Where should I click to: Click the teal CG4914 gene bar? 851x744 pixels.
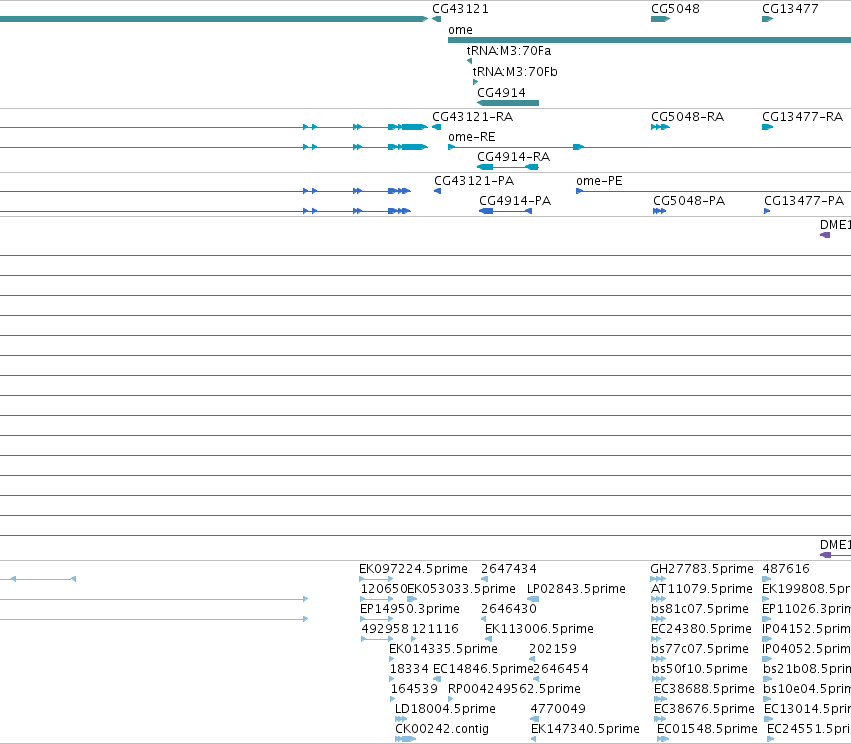508,103
